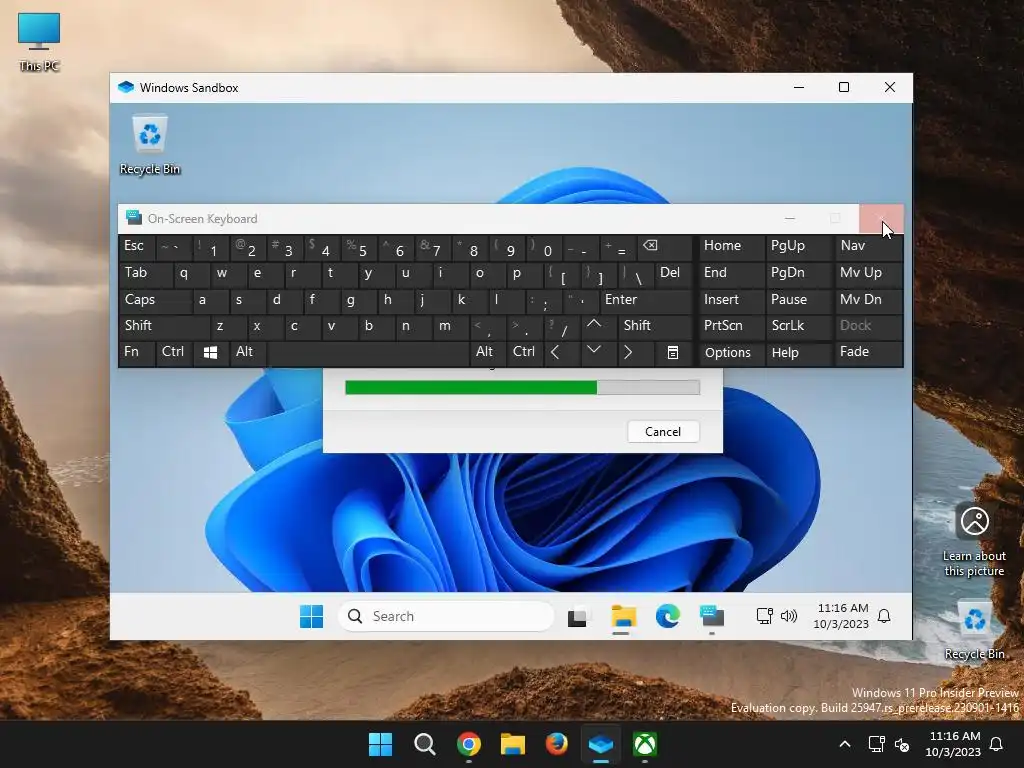Open Task View in sandbox taskbar

pyautogui.click(x=577, y=616)
